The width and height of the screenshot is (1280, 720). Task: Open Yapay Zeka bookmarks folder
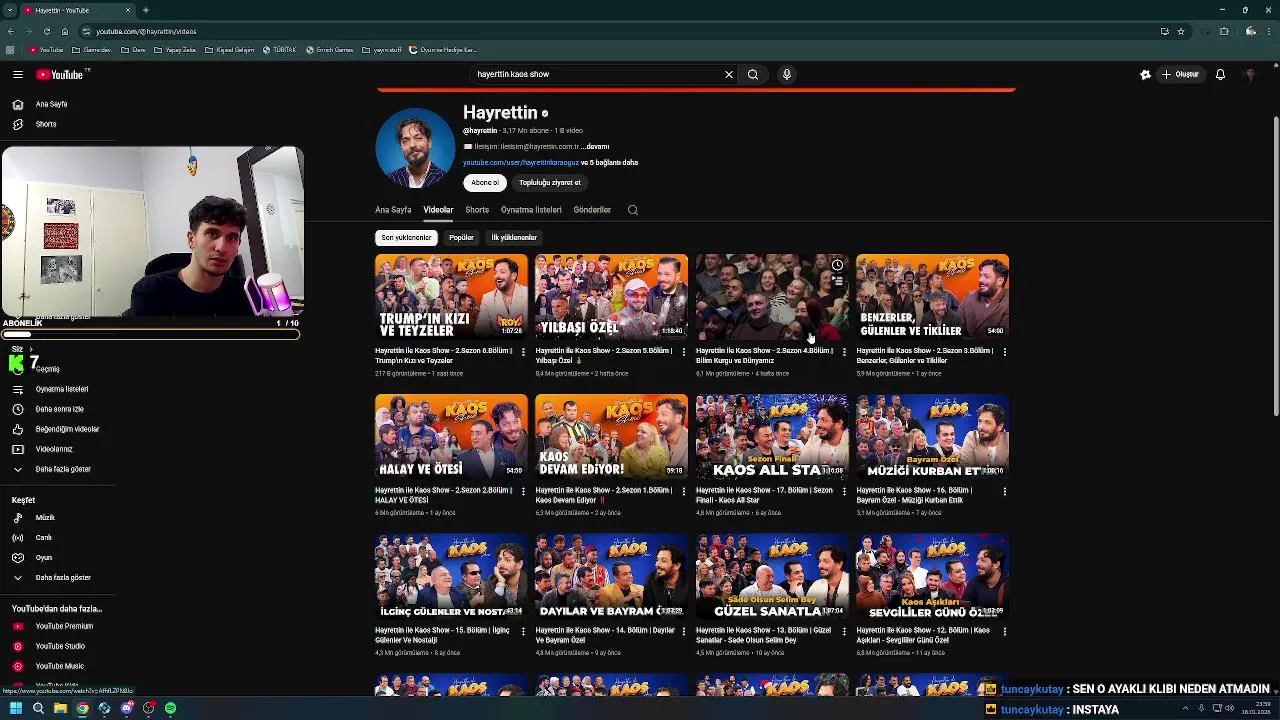coord(175,50)
